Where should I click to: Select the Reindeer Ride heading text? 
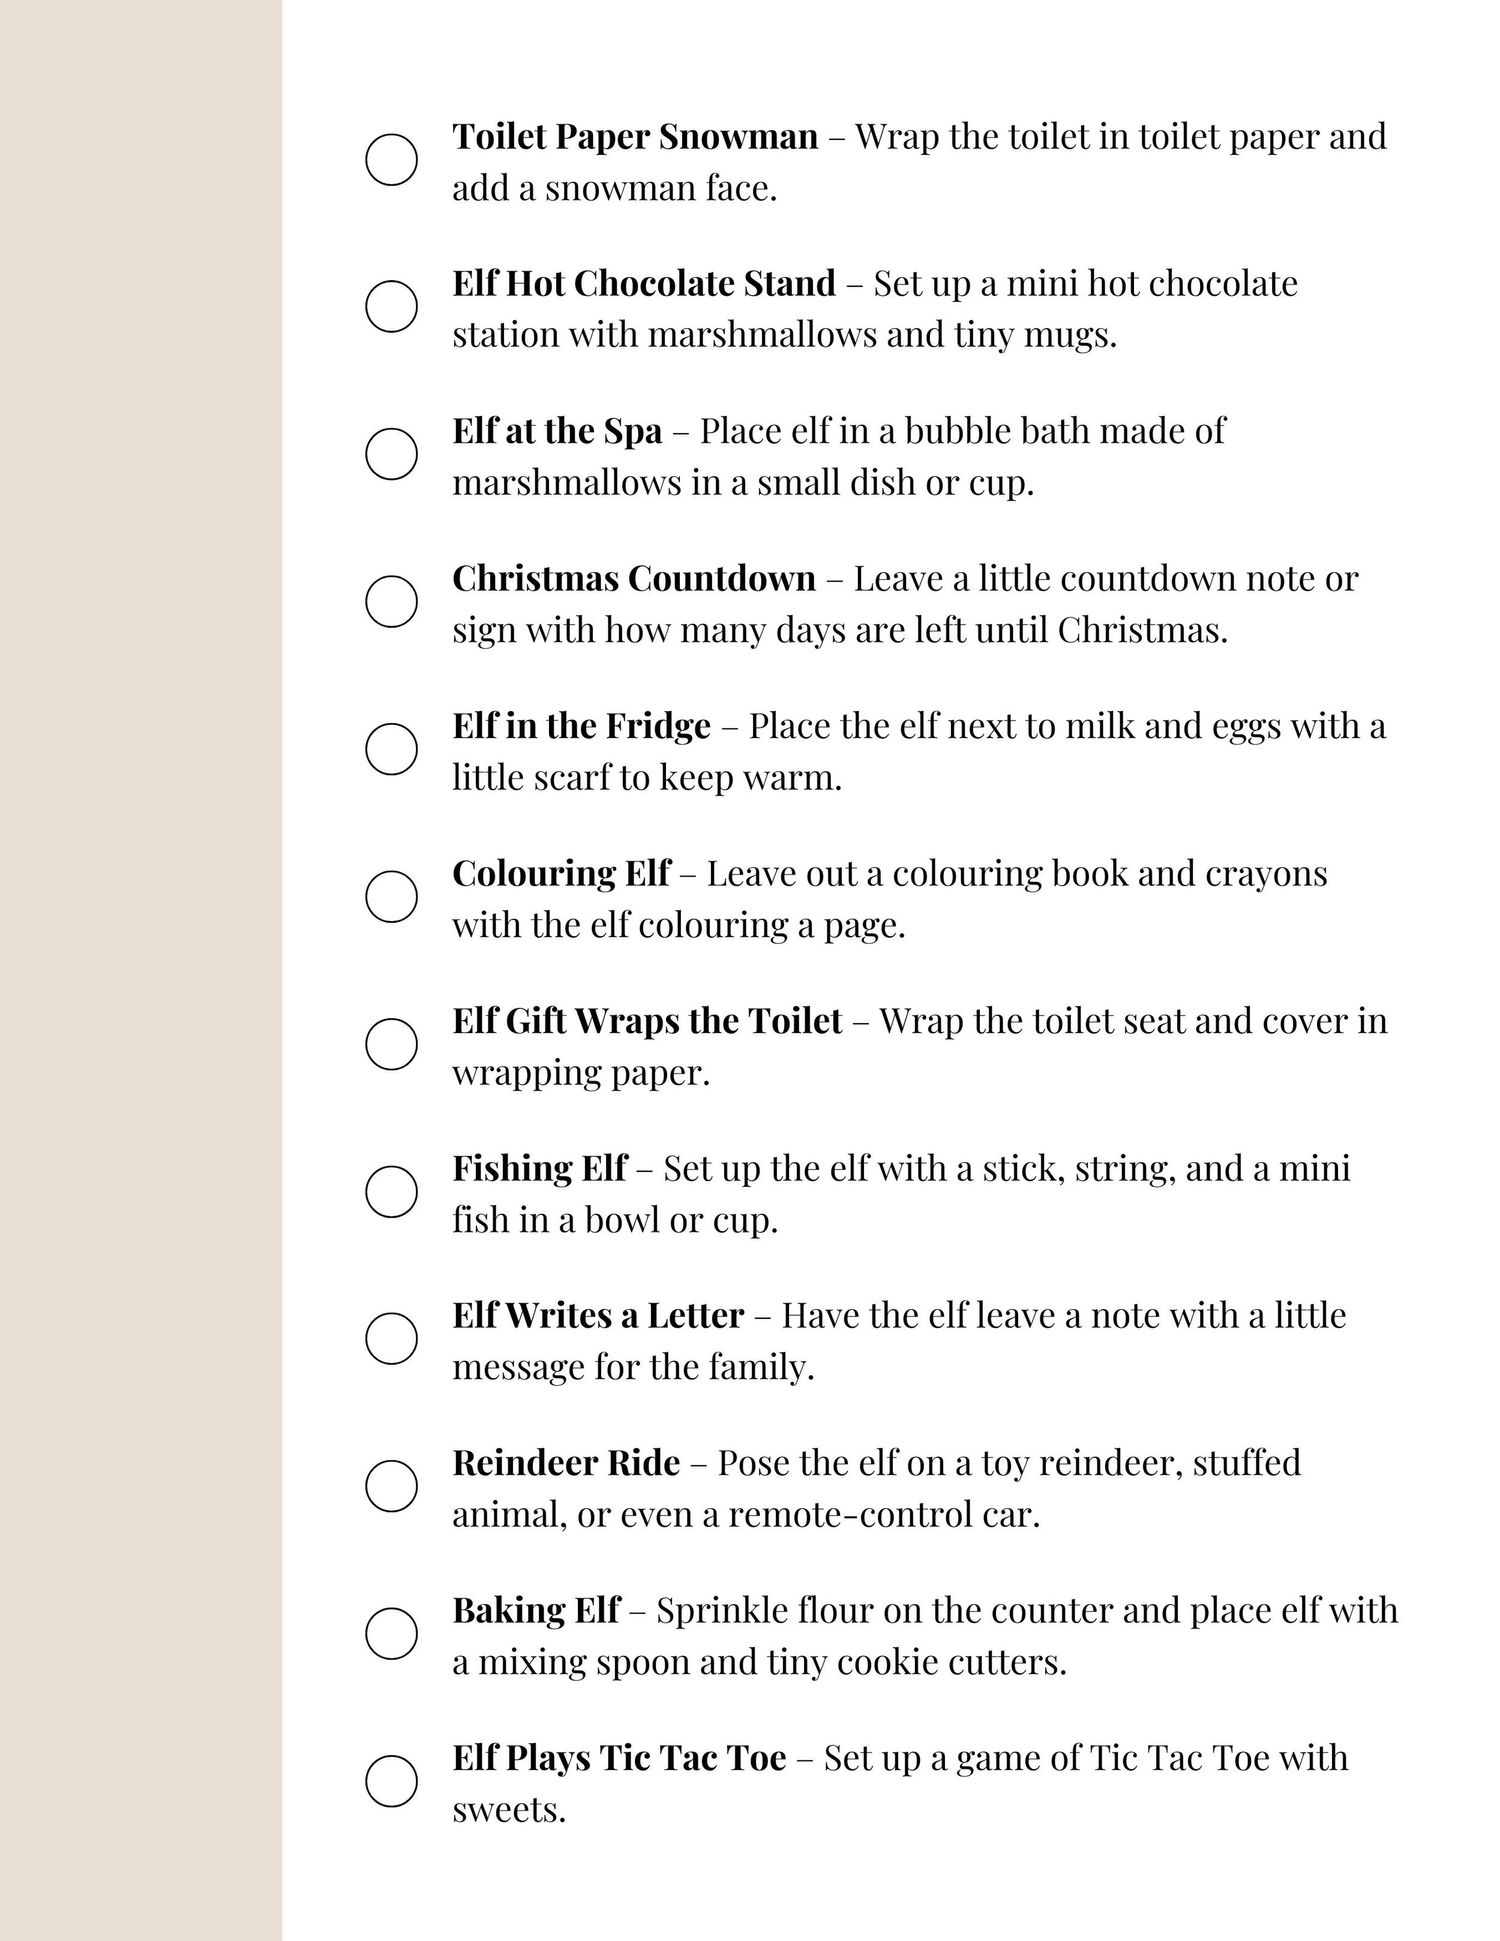click(566, 1463)
